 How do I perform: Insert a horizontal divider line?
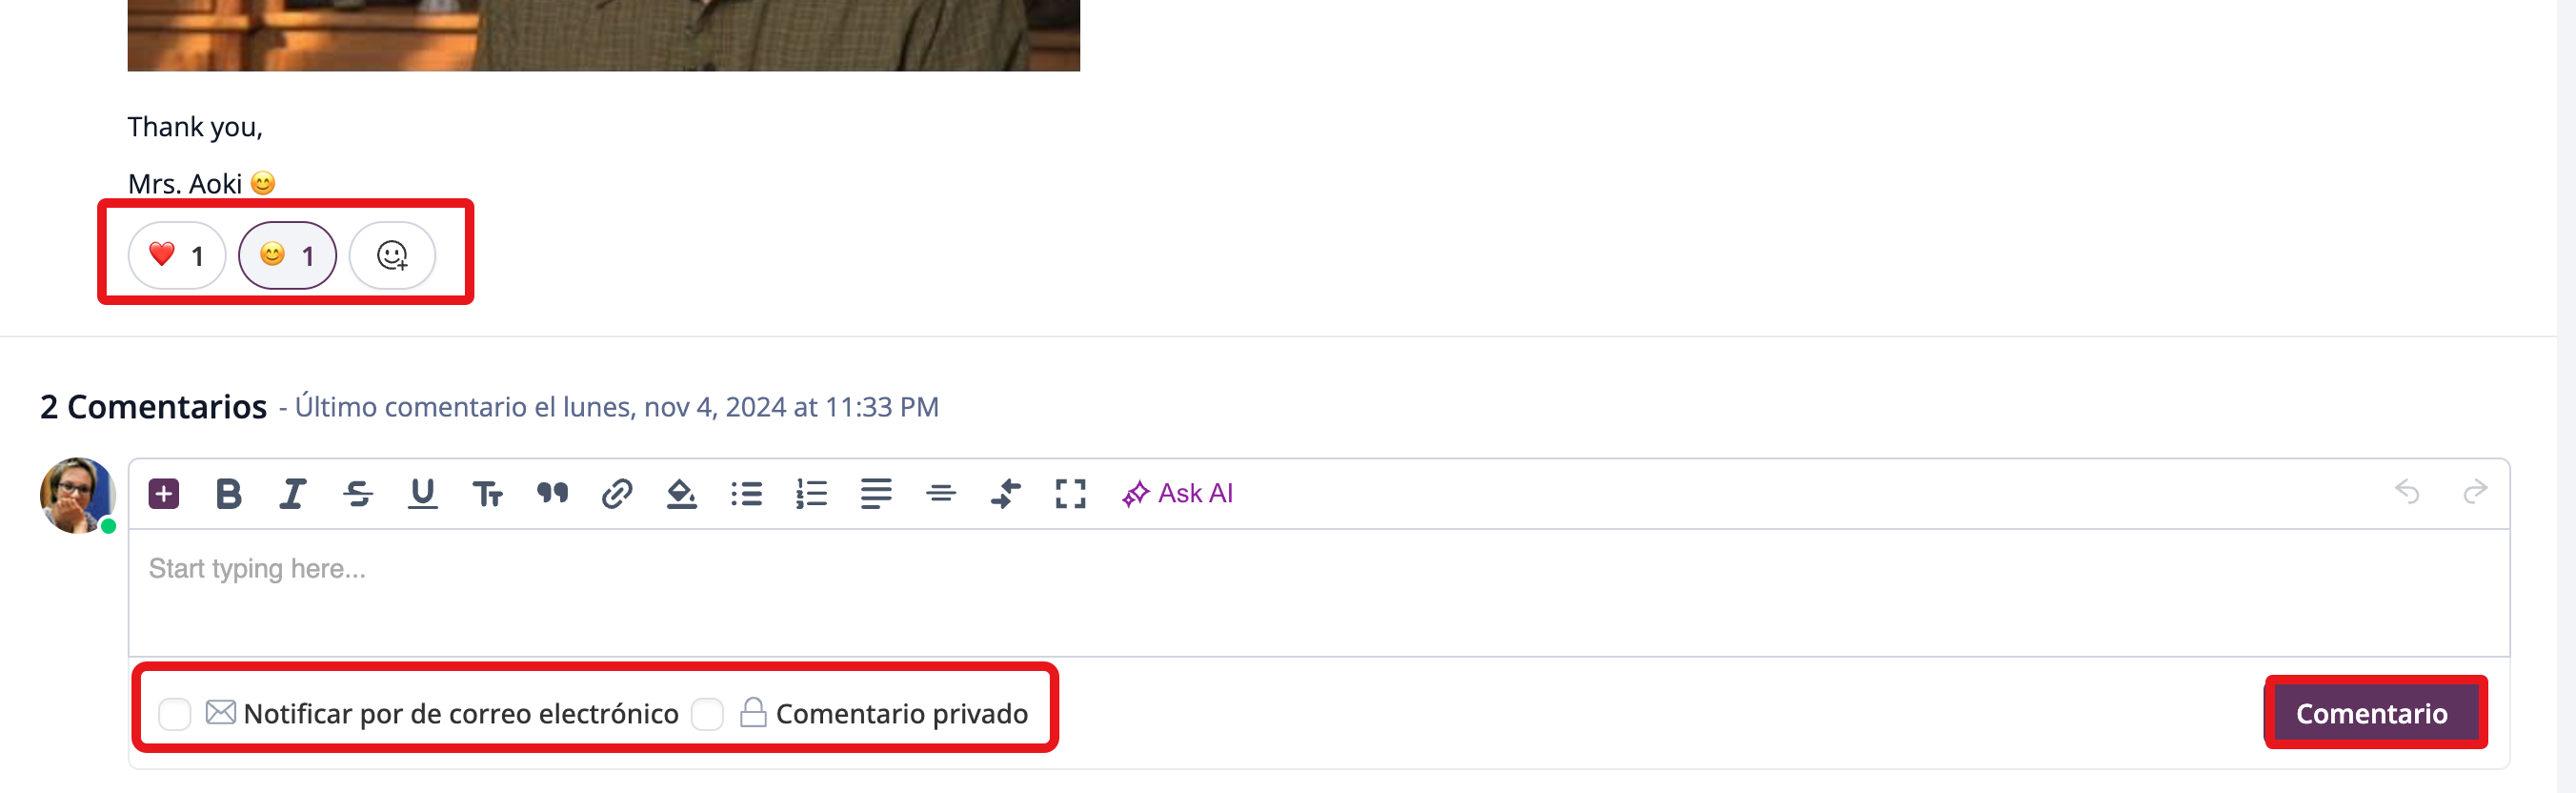(941, 494)
